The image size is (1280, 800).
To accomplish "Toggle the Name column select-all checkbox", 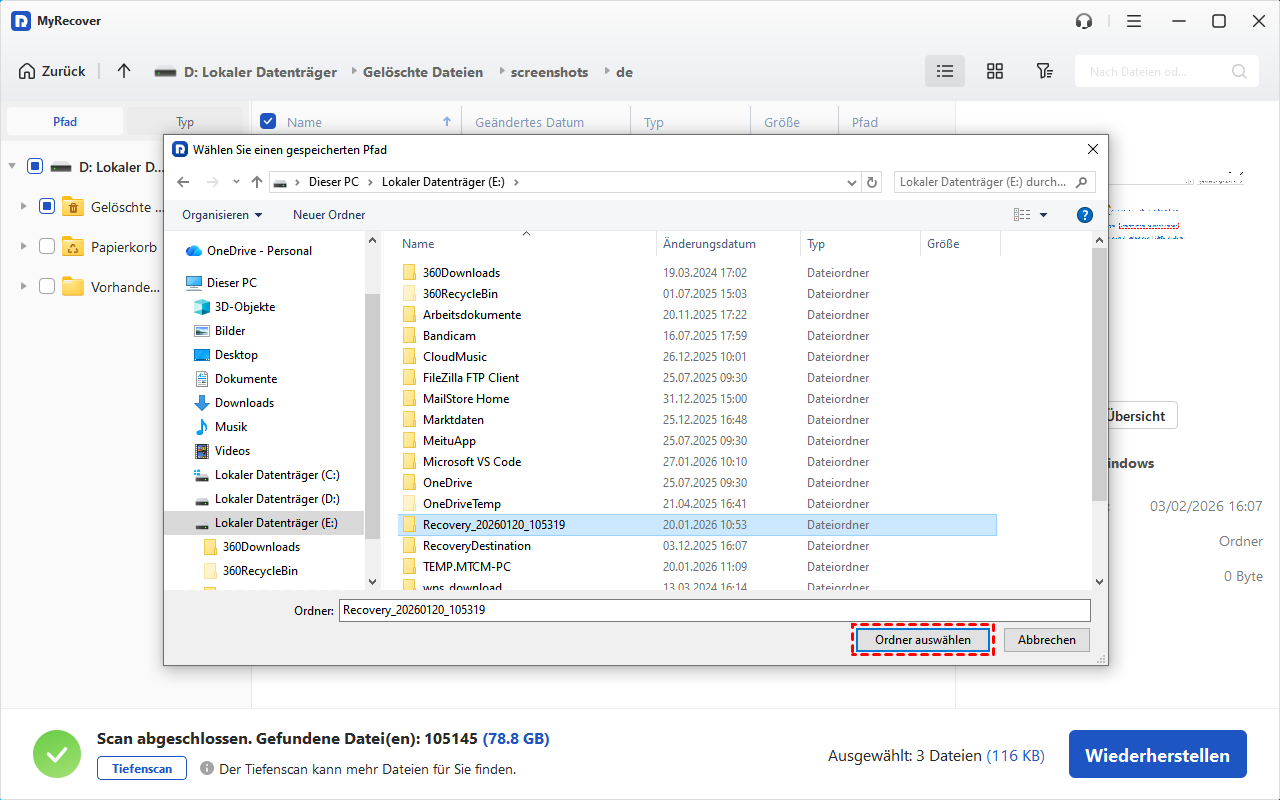I will (x=268, y=122).
